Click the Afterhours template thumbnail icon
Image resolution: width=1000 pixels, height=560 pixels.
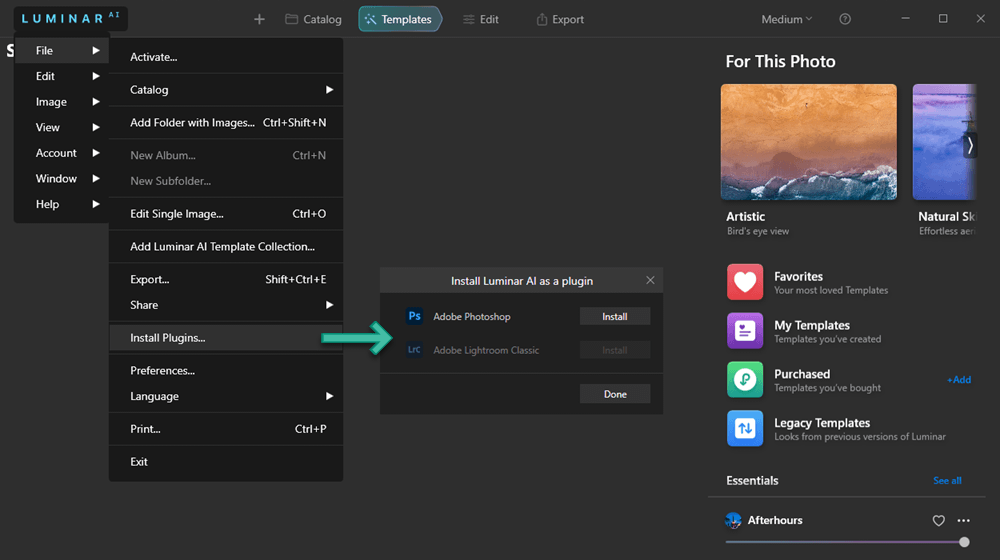(733, 520)
